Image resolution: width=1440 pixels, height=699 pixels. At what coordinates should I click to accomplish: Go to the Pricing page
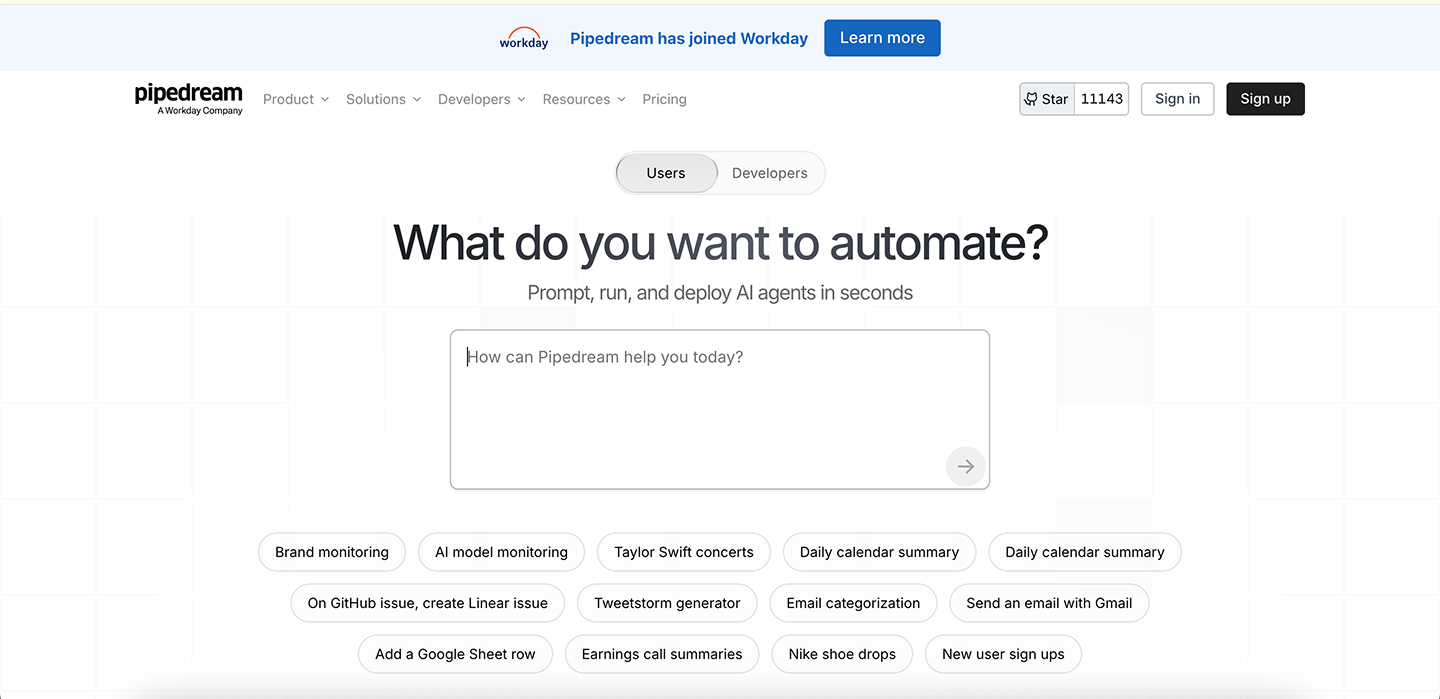tap(664, 99)
